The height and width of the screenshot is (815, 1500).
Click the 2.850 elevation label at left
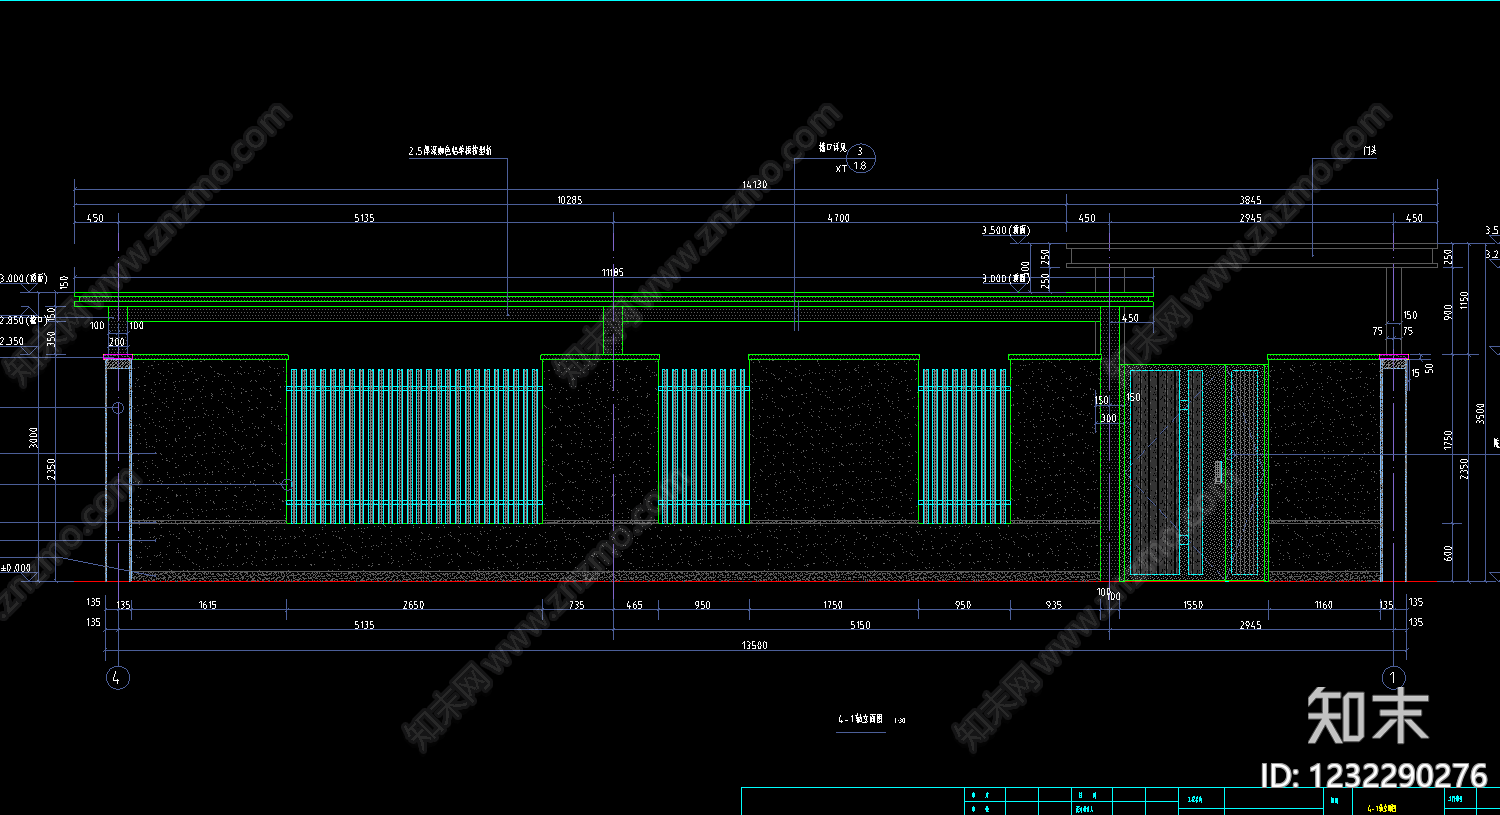pyautogui.click(x=24, y=320)
